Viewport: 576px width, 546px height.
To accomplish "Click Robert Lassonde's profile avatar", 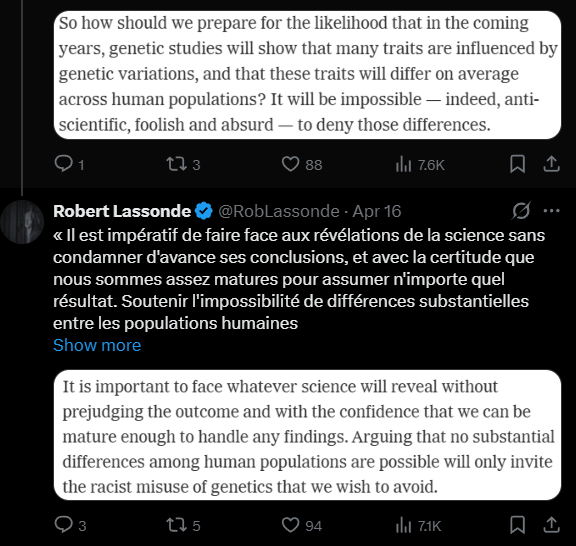I will click(x=22, y=222).
